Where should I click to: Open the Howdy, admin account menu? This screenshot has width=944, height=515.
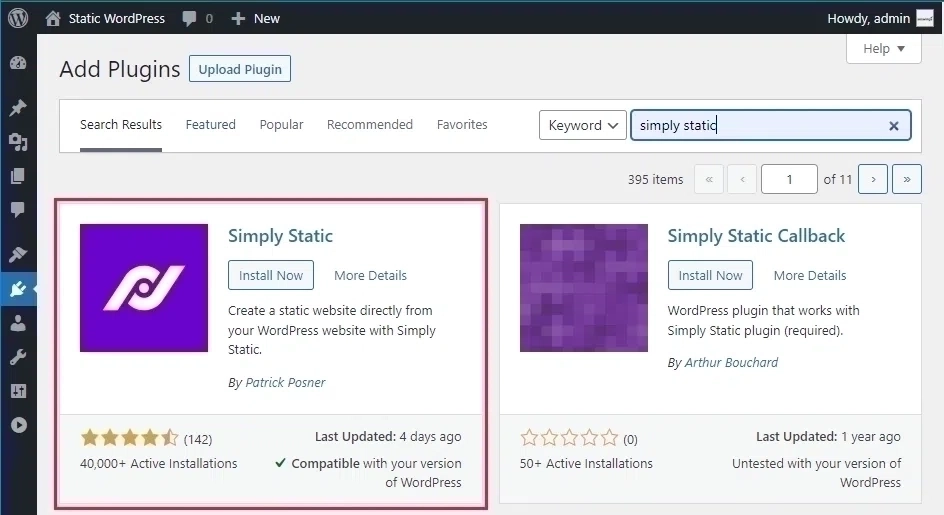click(x=880, y=19)
